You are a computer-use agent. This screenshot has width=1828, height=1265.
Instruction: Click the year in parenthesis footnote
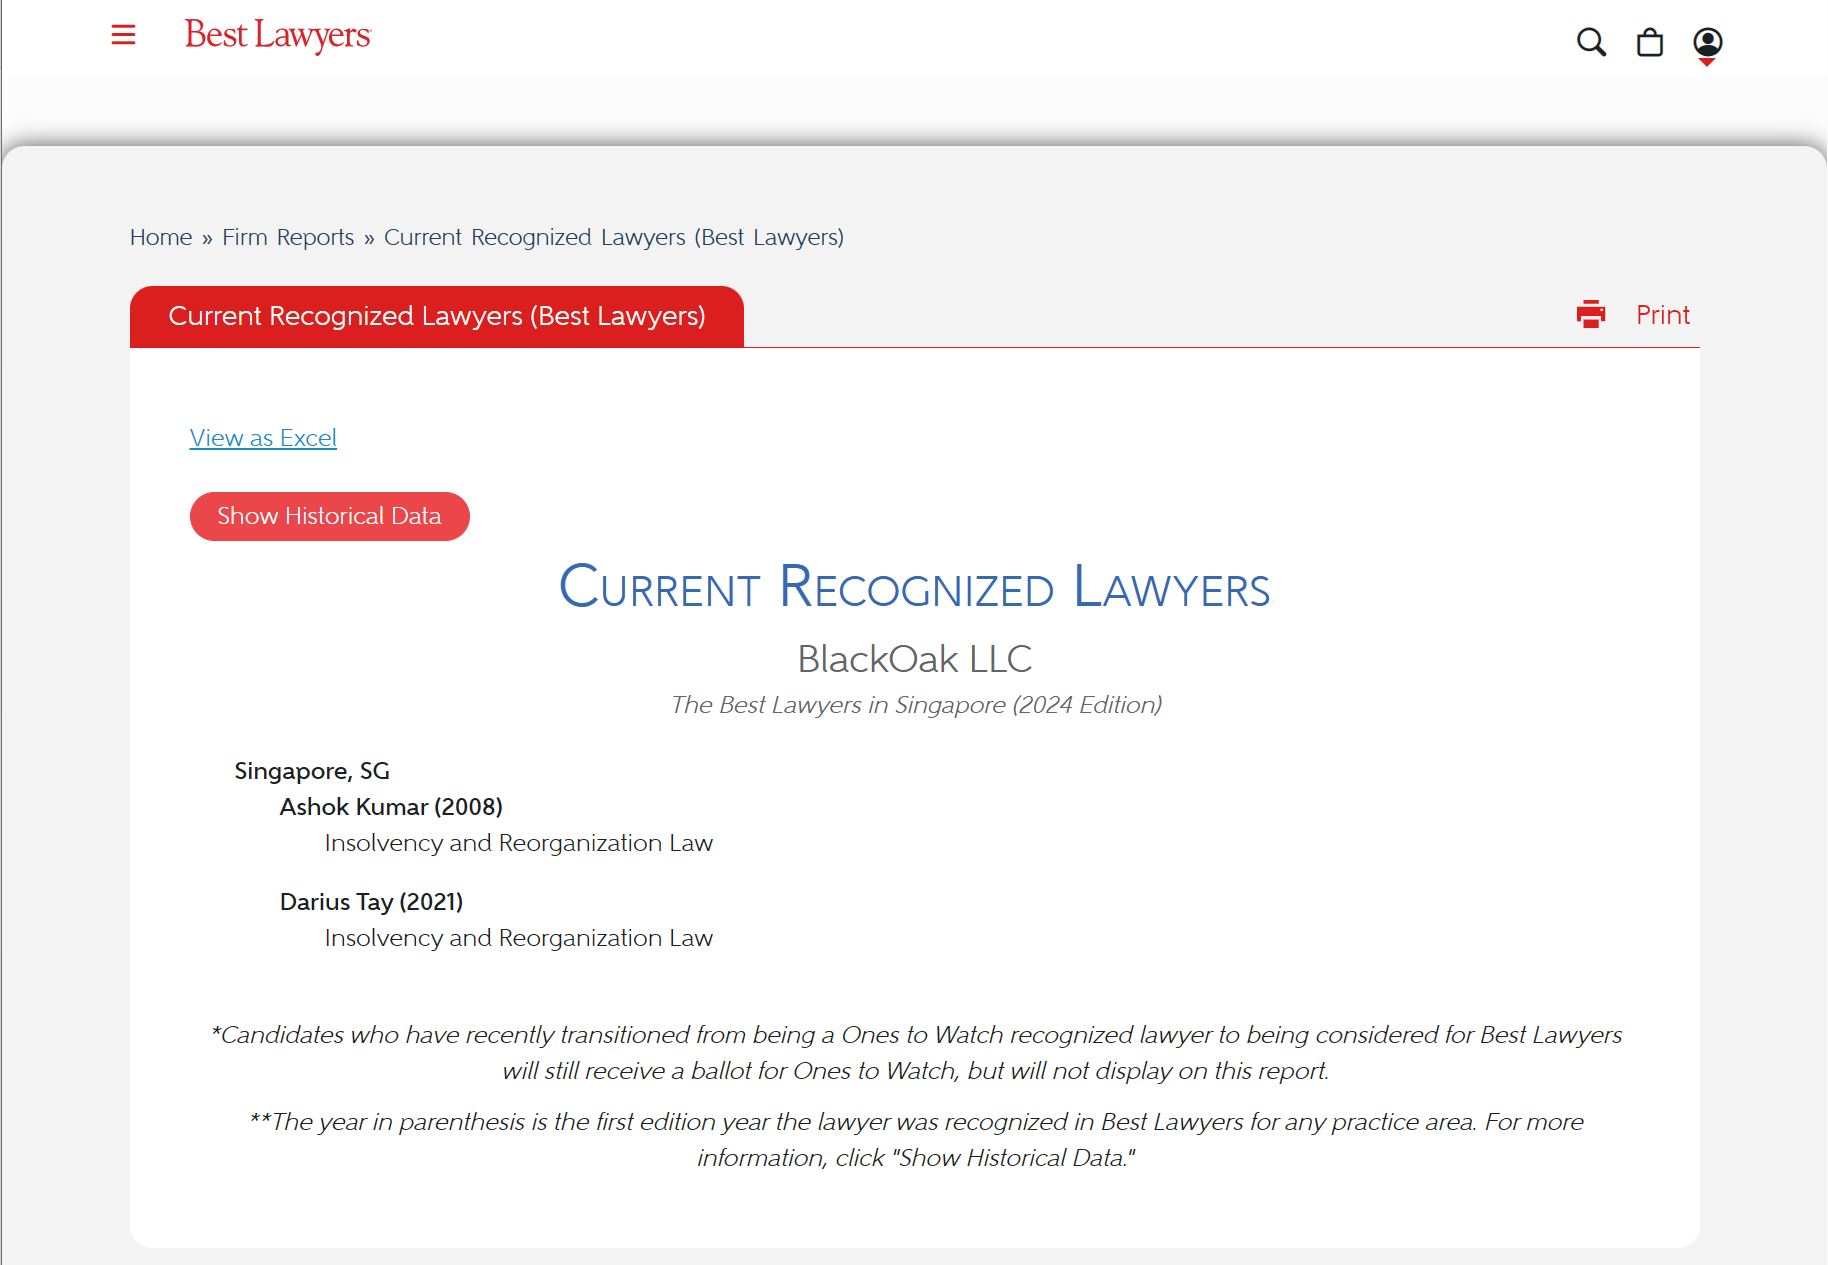[916, 1140]
